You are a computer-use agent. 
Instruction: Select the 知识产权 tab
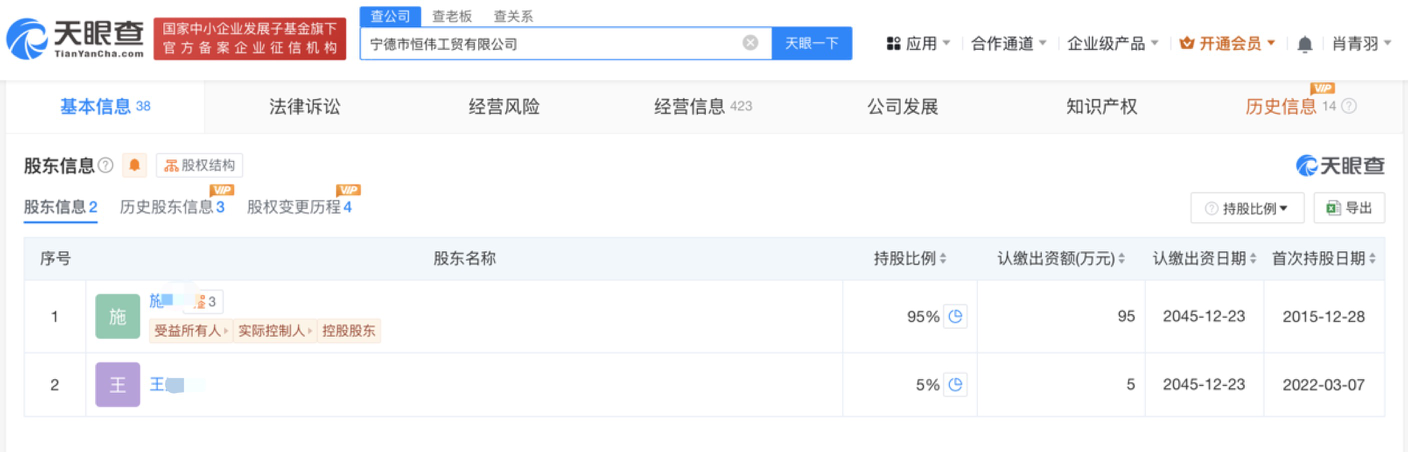[x=1102, y=107]
